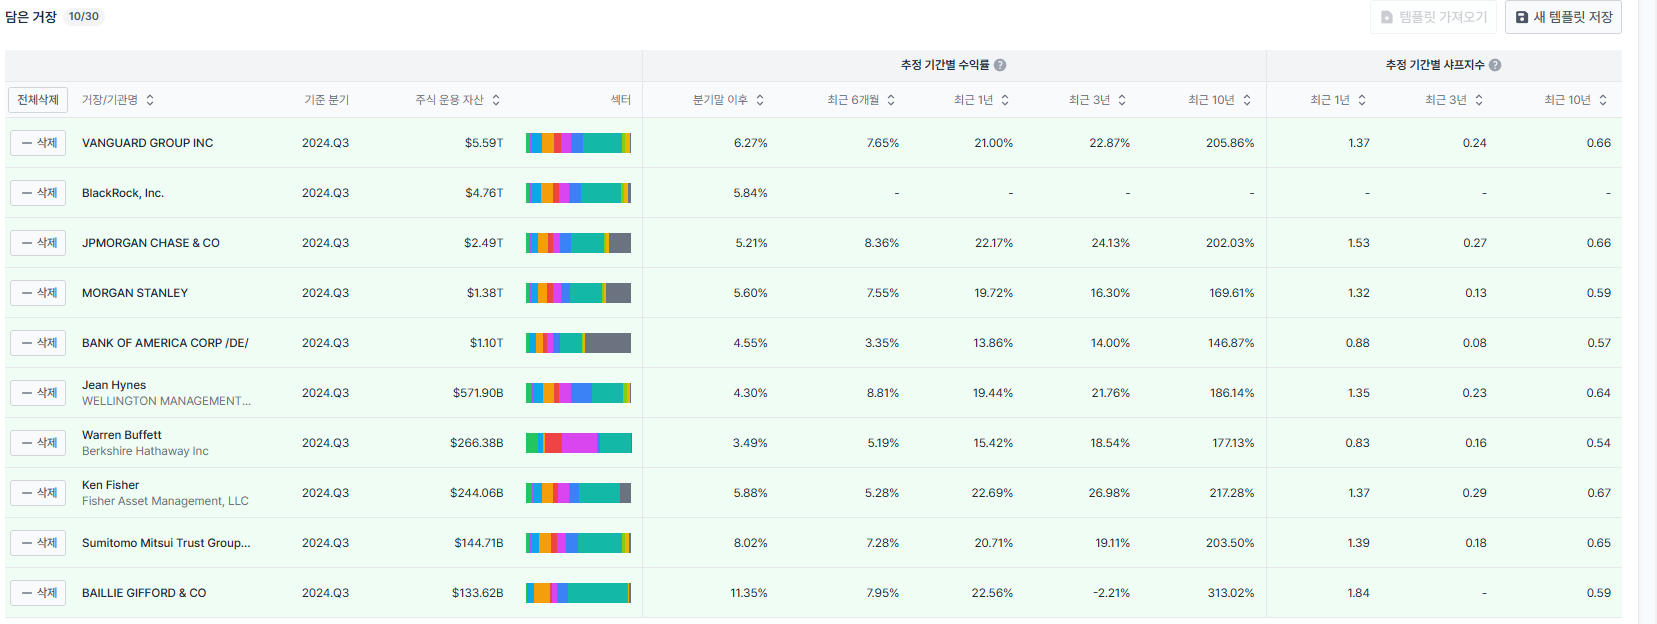The width and height of the screenshot is (1657, 624).
Task: Delete BAILLIE GIFFORD & CO row
Action: (38, 593)
